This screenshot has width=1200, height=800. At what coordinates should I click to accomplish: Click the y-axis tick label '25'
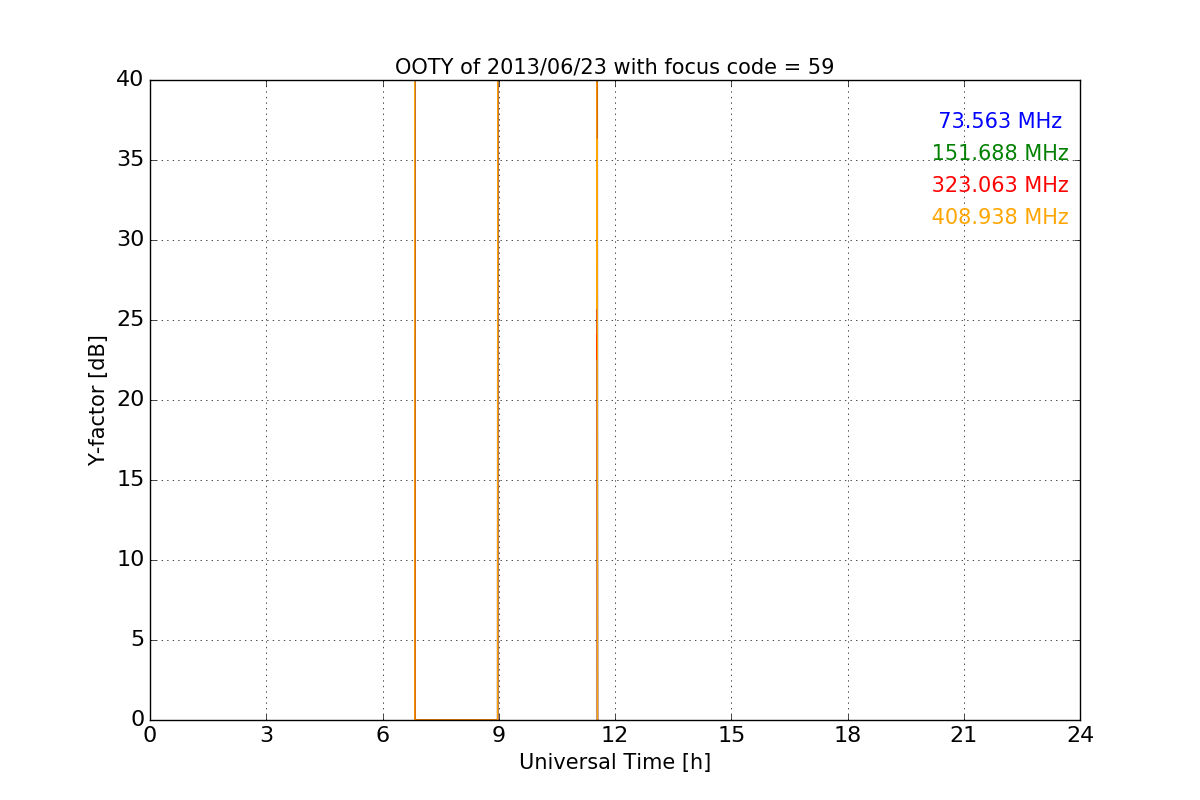coord(130,320)
